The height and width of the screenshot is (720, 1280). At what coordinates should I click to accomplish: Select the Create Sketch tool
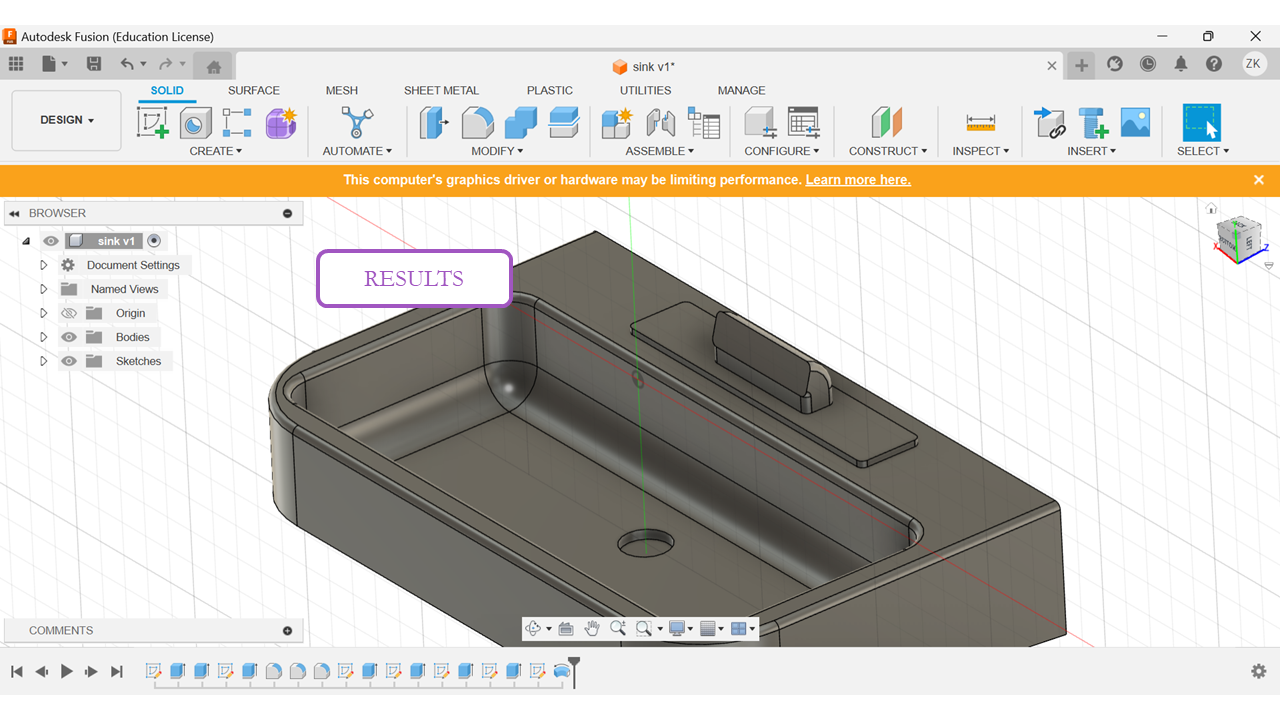pos(152,123)
